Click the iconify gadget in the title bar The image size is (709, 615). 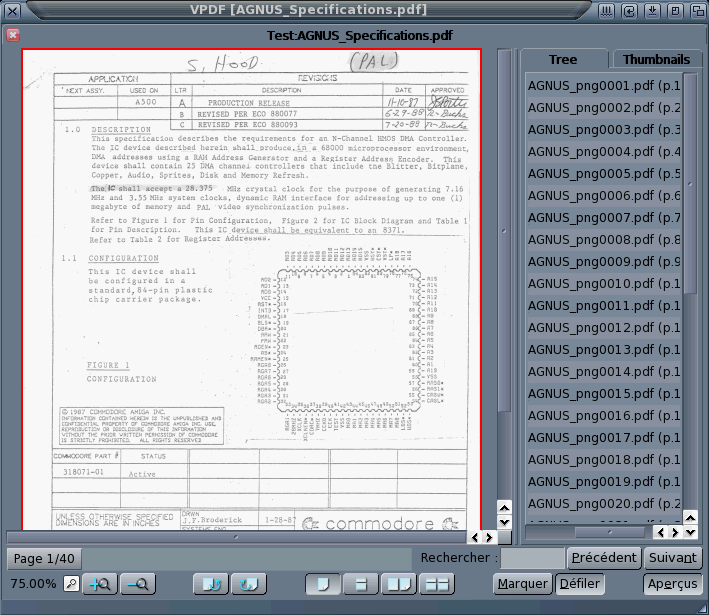click(x=606, y=10)
